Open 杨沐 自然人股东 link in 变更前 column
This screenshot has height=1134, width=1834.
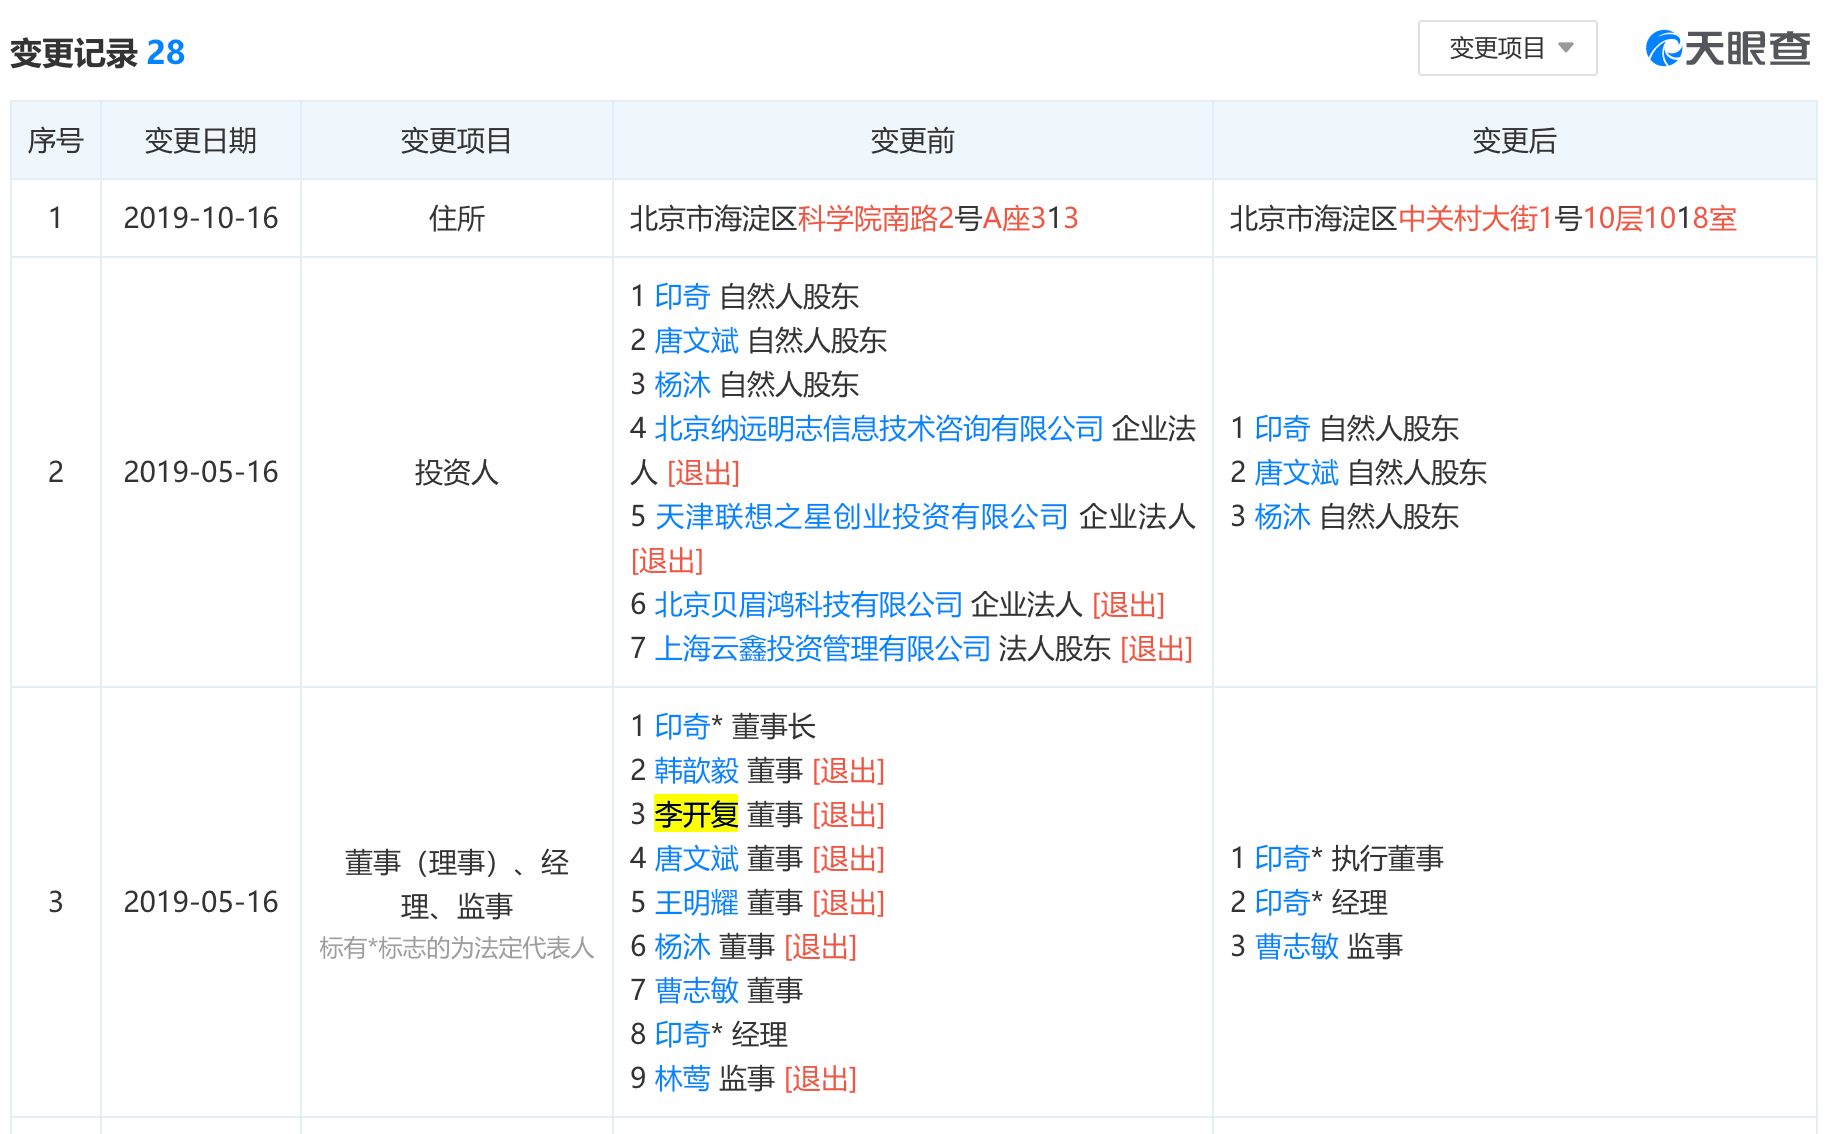tap(682, 384)
